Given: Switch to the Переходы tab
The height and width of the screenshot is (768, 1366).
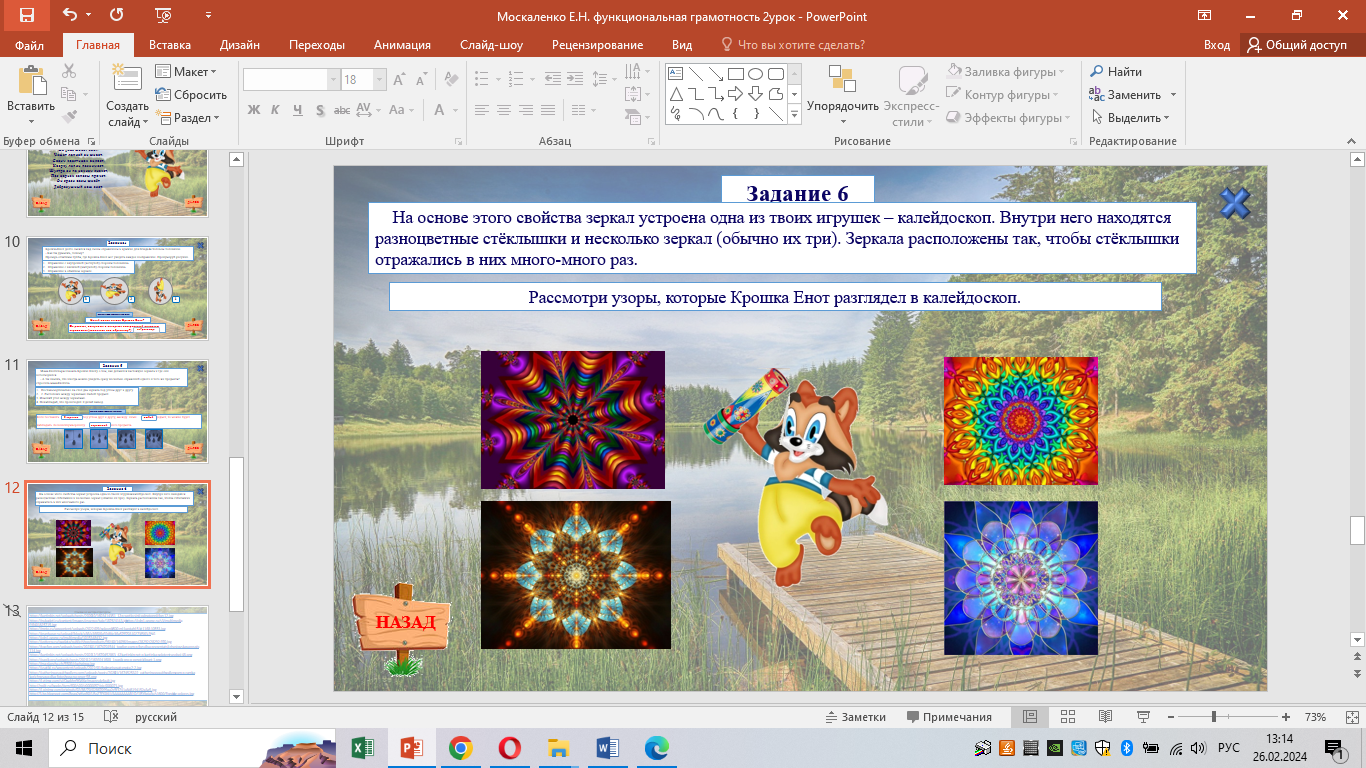Looking at the screenshot, I should pyautogui.click(x=317, y=45).
